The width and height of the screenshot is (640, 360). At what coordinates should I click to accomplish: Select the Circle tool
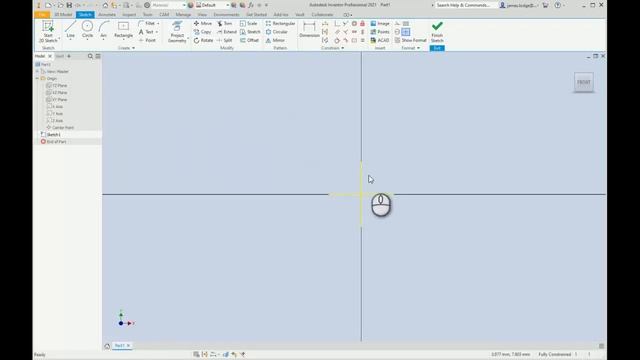(x=87, y=30)
